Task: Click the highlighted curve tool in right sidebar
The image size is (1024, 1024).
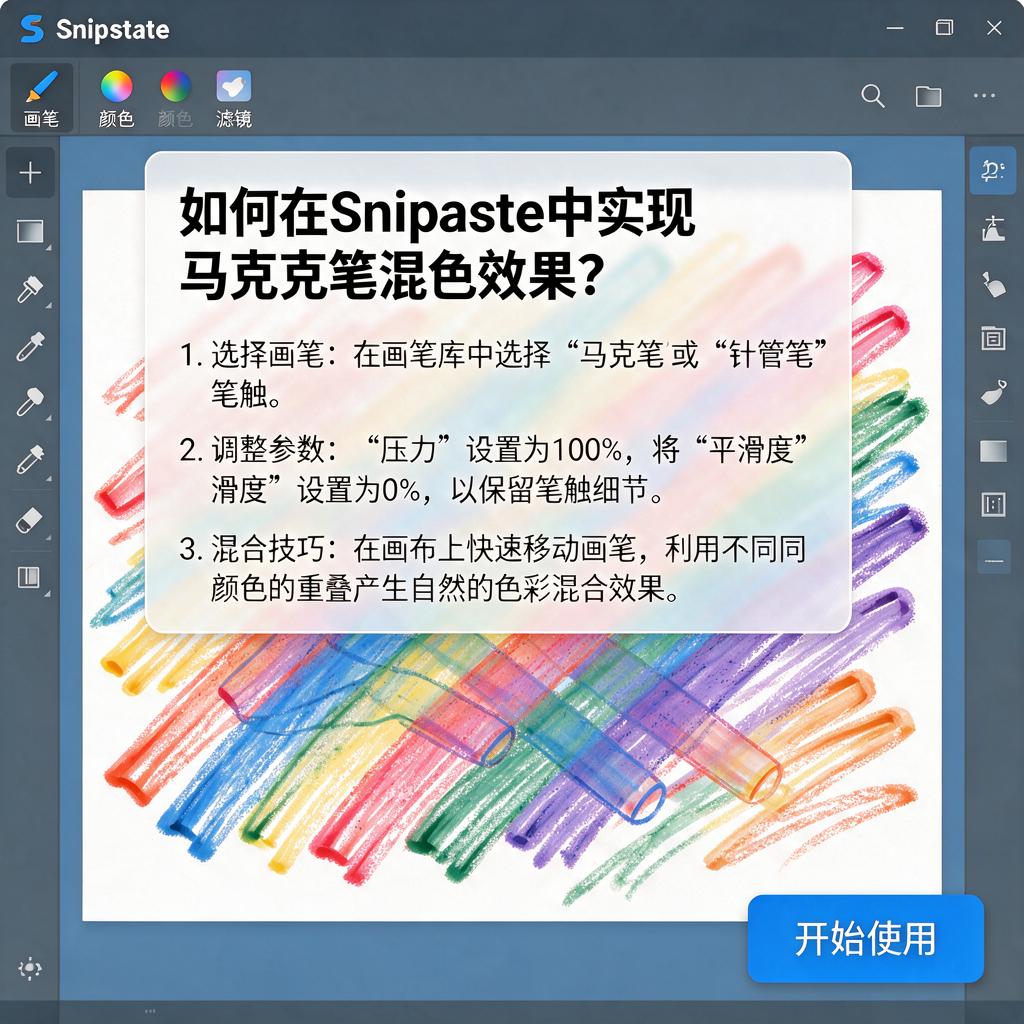Action: [993, 171]
